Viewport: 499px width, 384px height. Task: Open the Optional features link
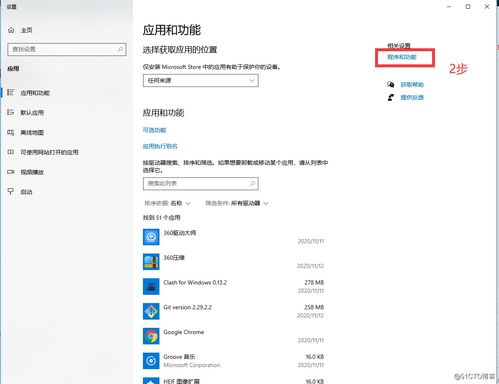click(x=154, y=130)
